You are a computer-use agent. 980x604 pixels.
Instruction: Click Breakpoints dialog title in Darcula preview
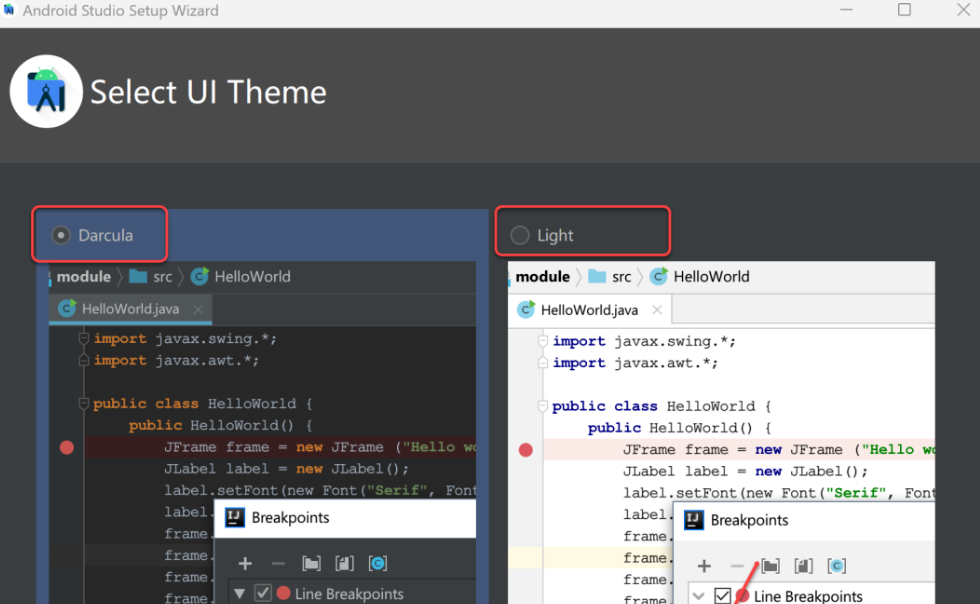pyautogui.click(x=290, y=518)
